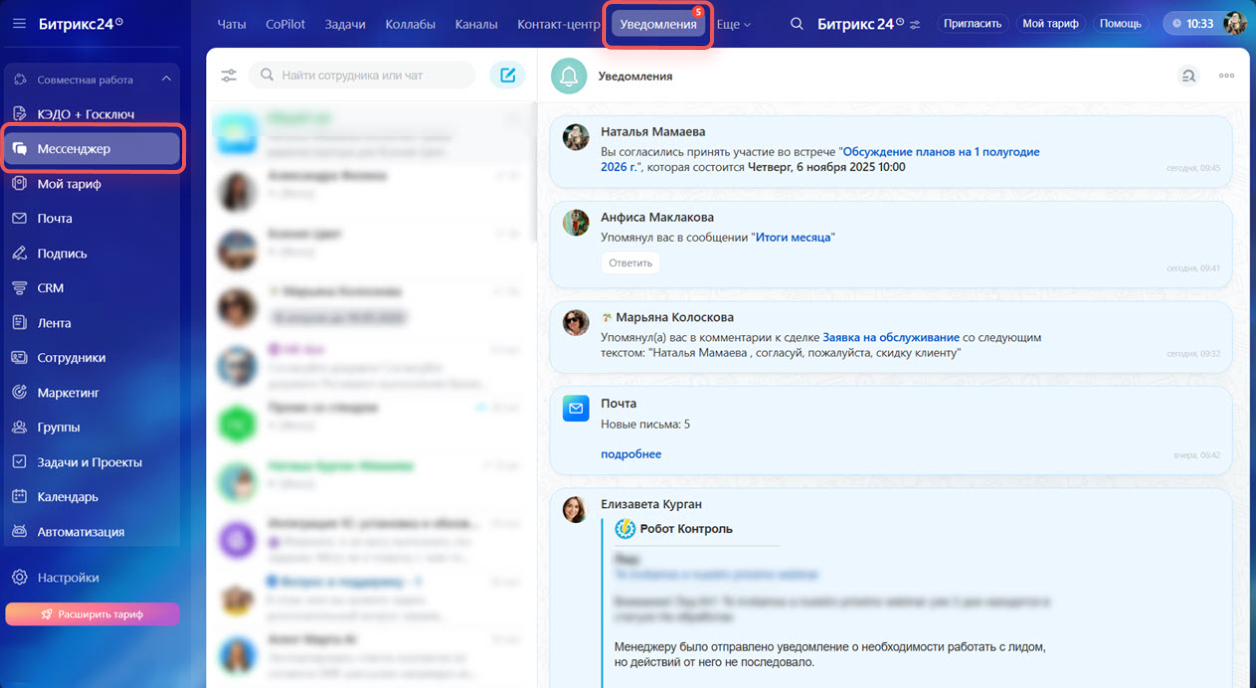Screen dimensions: 1256x688
Task: Click the new chat compose icon
Action: click(507, 75)
